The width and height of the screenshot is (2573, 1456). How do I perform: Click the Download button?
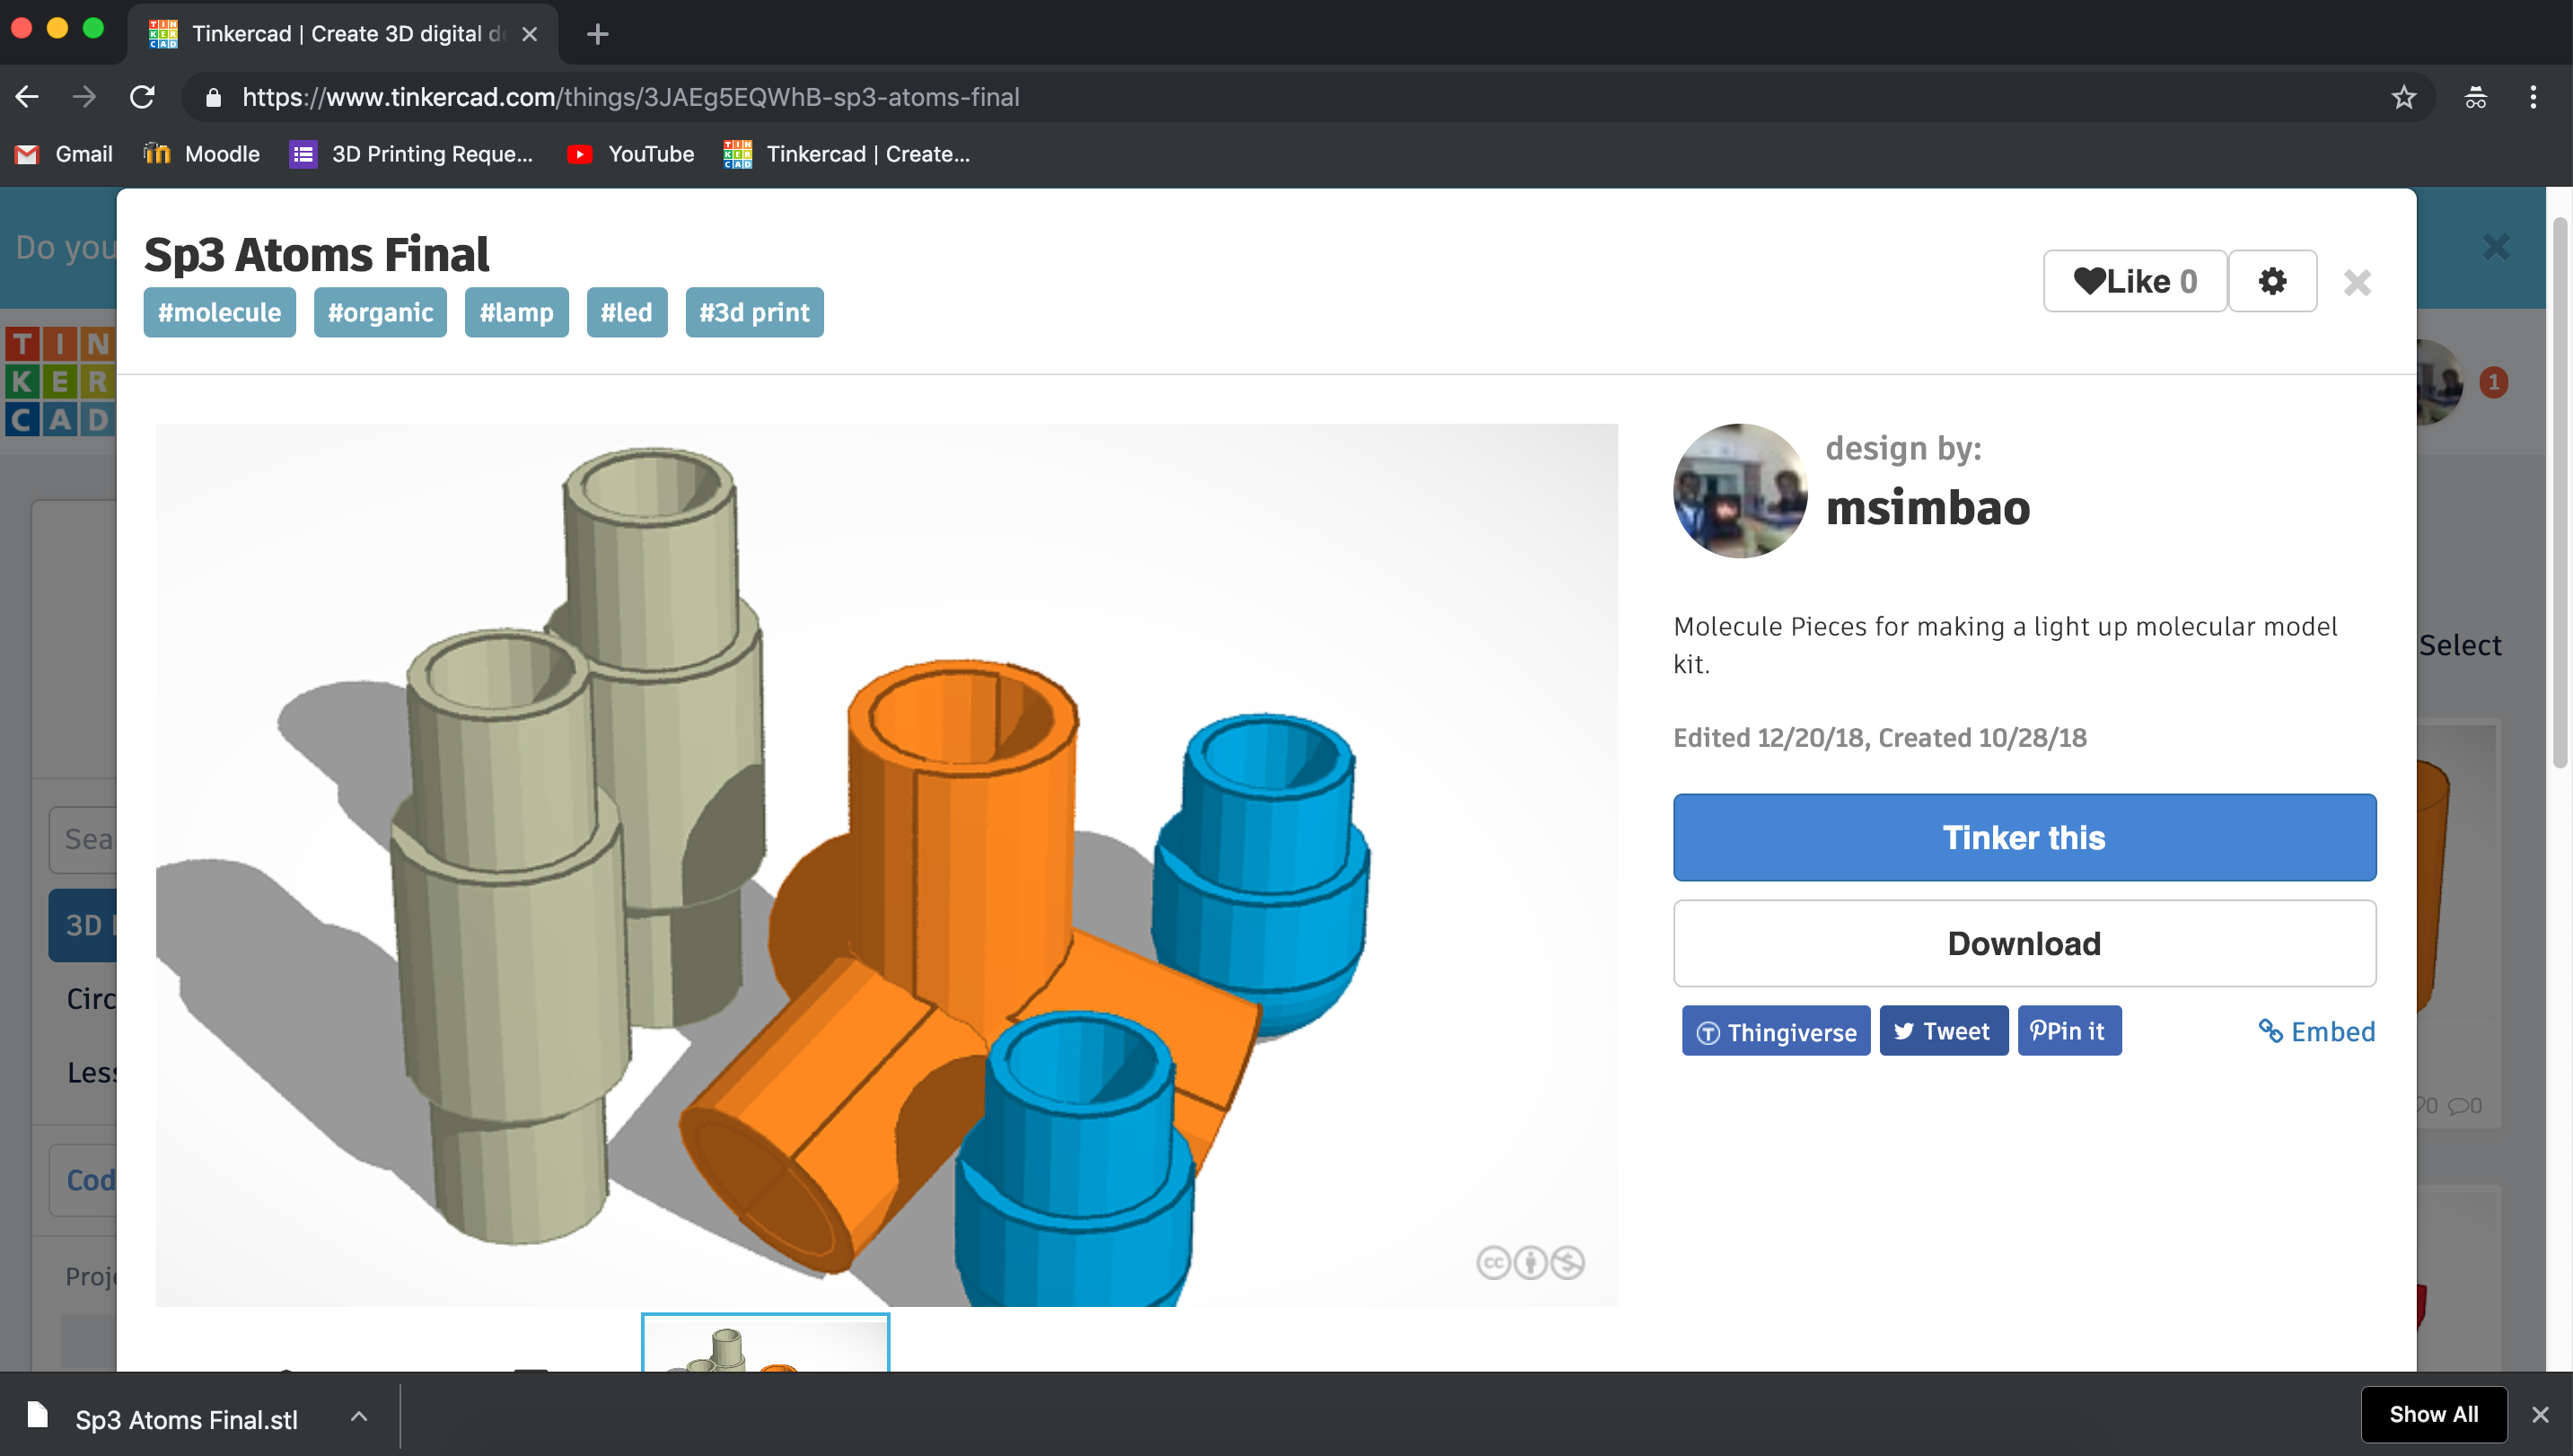coord(2023,943)
